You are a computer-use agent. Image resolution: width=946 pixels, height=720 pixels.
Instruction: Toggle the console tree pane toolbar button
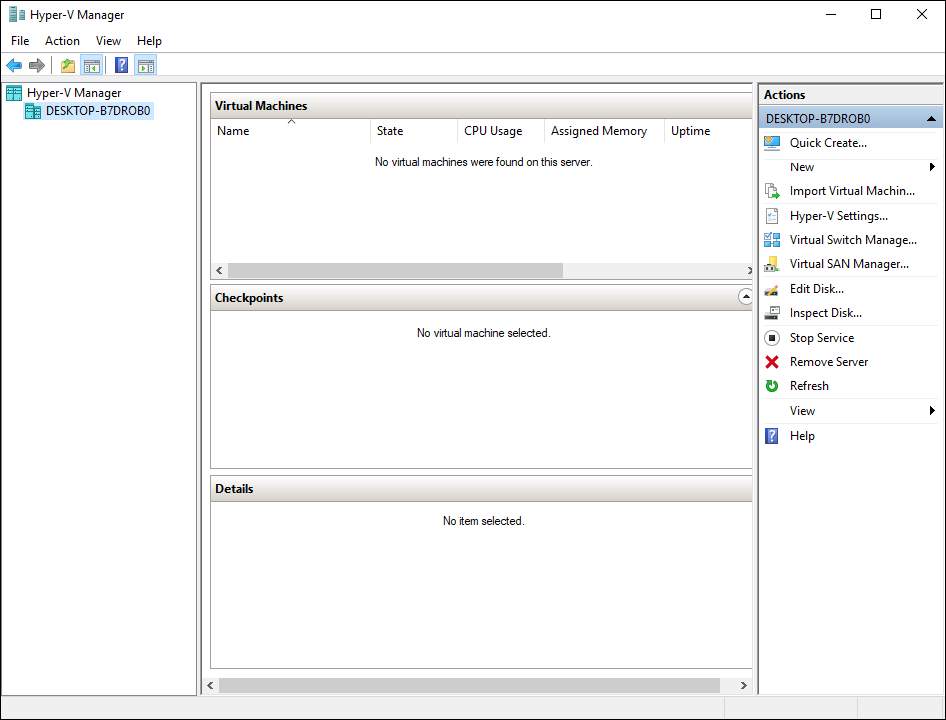[x=91, y=66]
